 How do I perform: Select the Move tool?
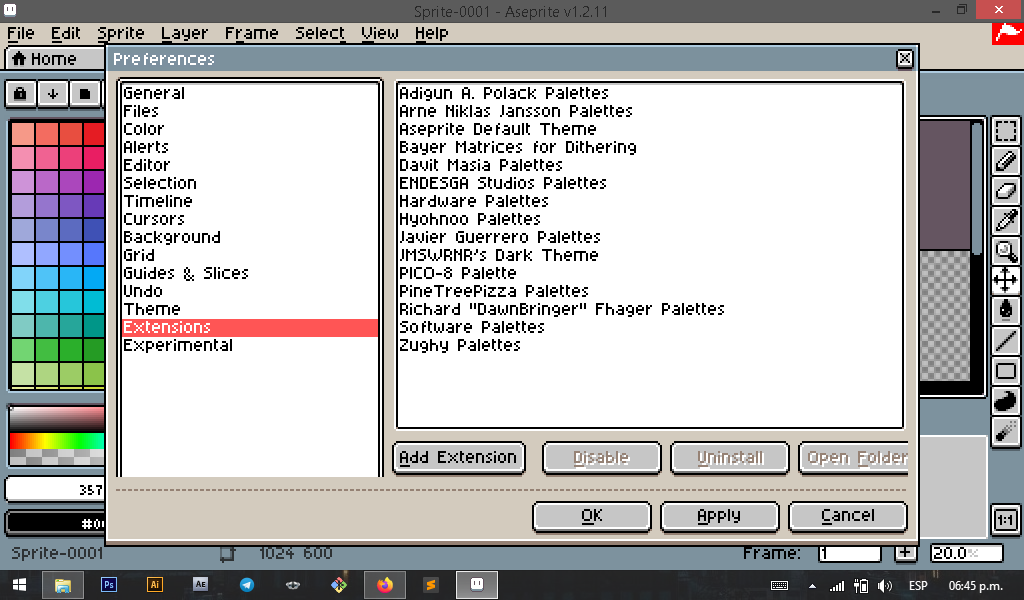click(1005, 280)
